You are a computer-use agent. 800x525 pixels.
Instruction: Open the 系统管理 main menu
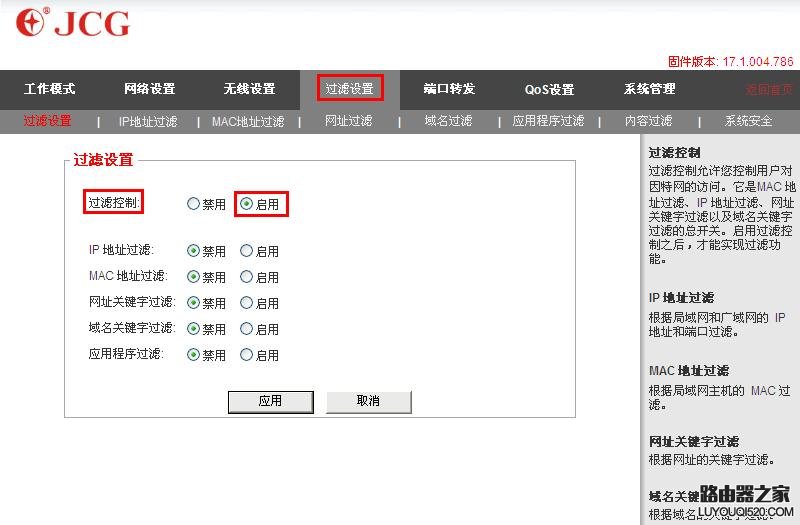649,89
